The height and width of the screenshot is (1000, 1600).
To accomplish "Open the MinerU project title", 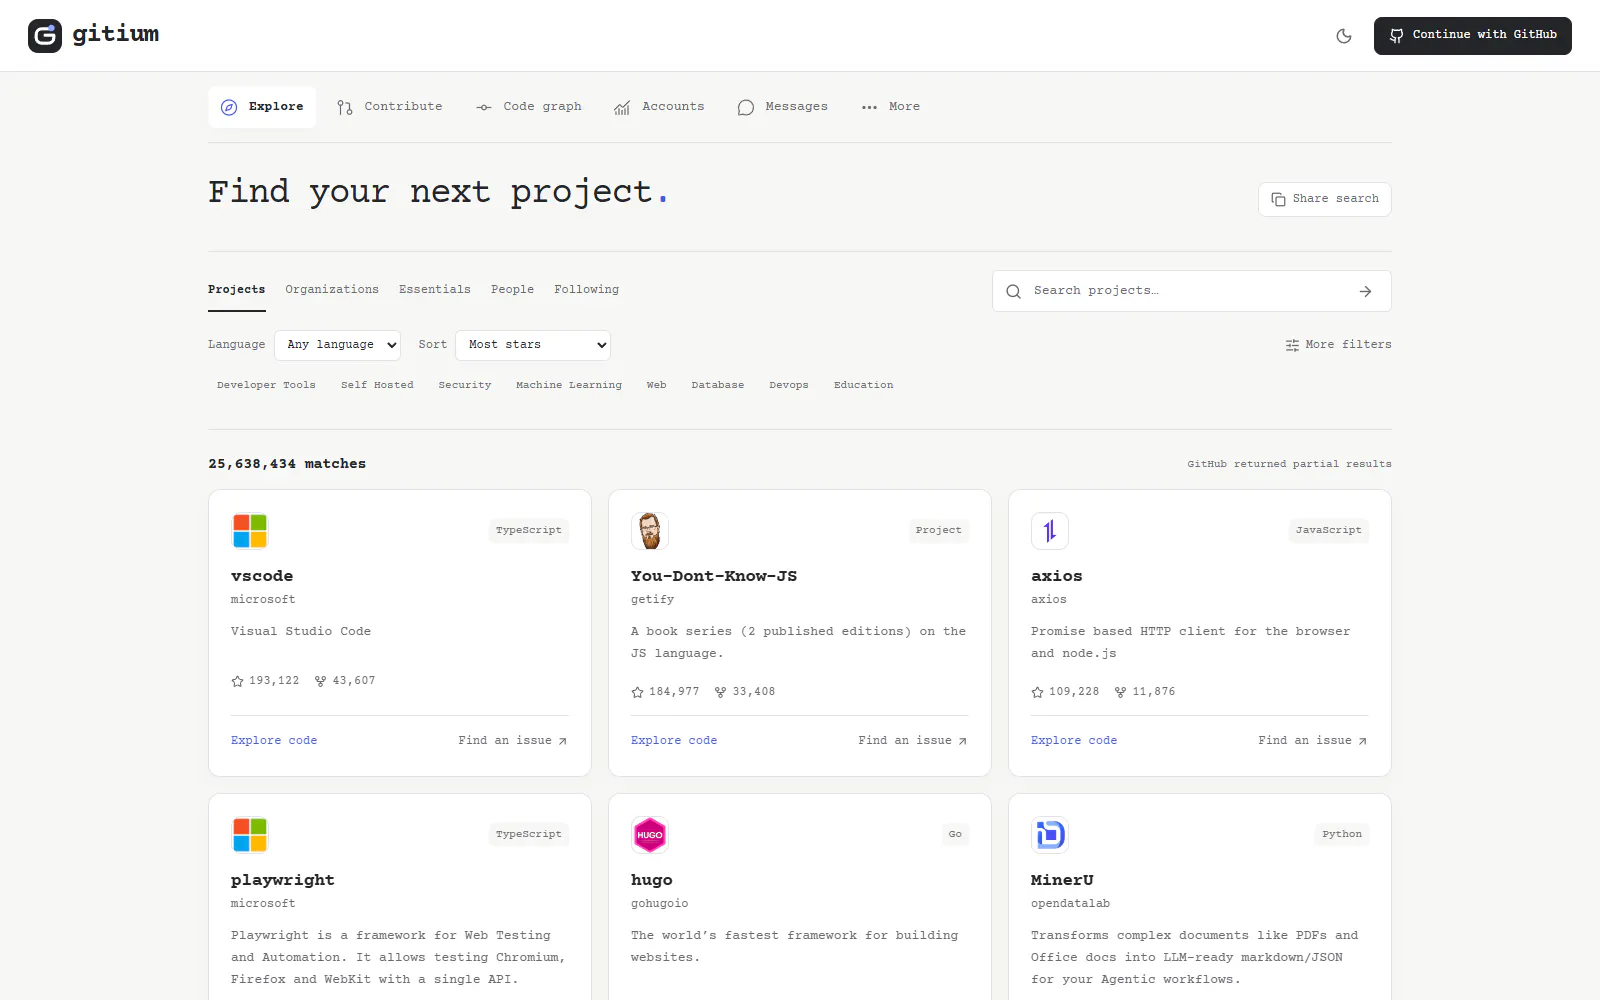I will [1062, 880].
